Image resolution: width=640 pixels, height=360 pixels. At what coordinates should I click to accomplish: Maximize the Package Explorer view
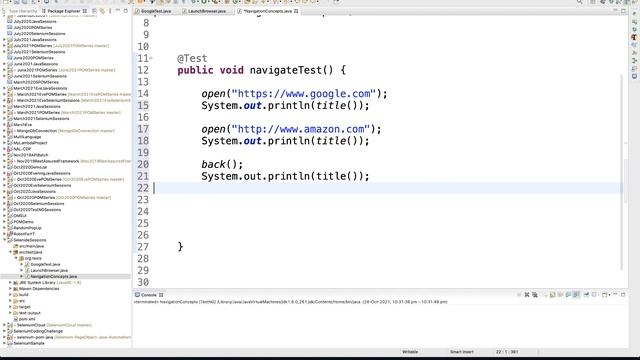[x=126, y=11]
